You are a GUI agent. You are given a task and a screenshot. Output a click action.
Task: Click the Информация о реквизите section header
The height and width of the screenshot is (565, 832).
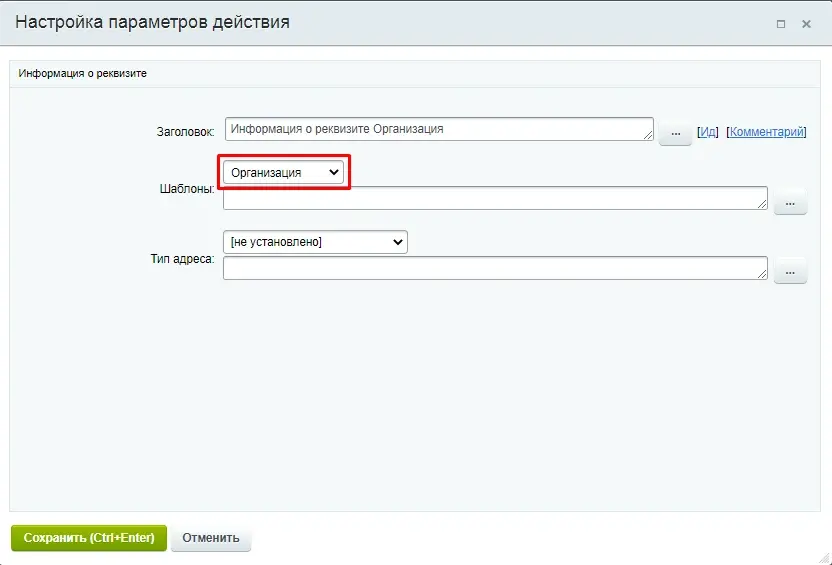[x=83, y=73]
